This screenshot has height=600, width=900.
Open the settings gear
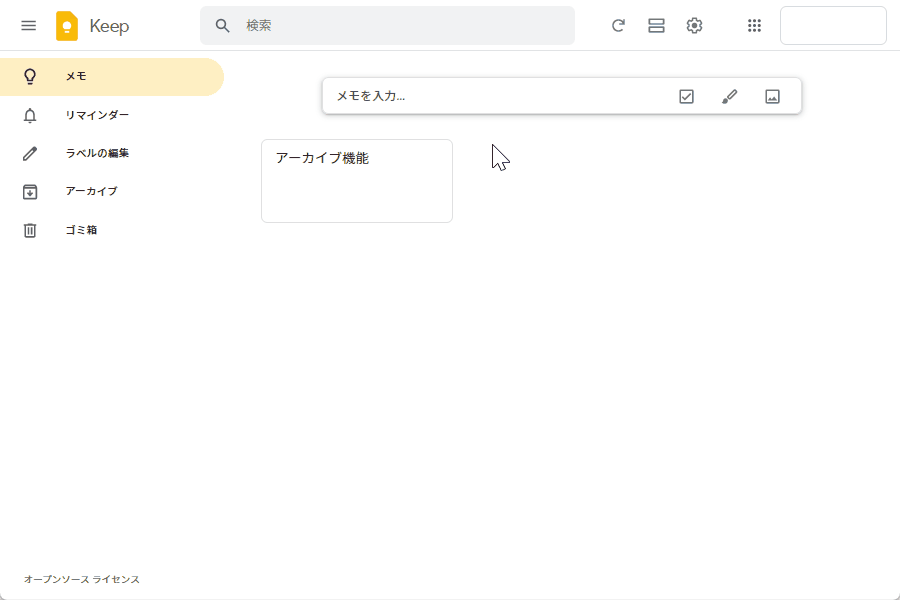(695, 26)
